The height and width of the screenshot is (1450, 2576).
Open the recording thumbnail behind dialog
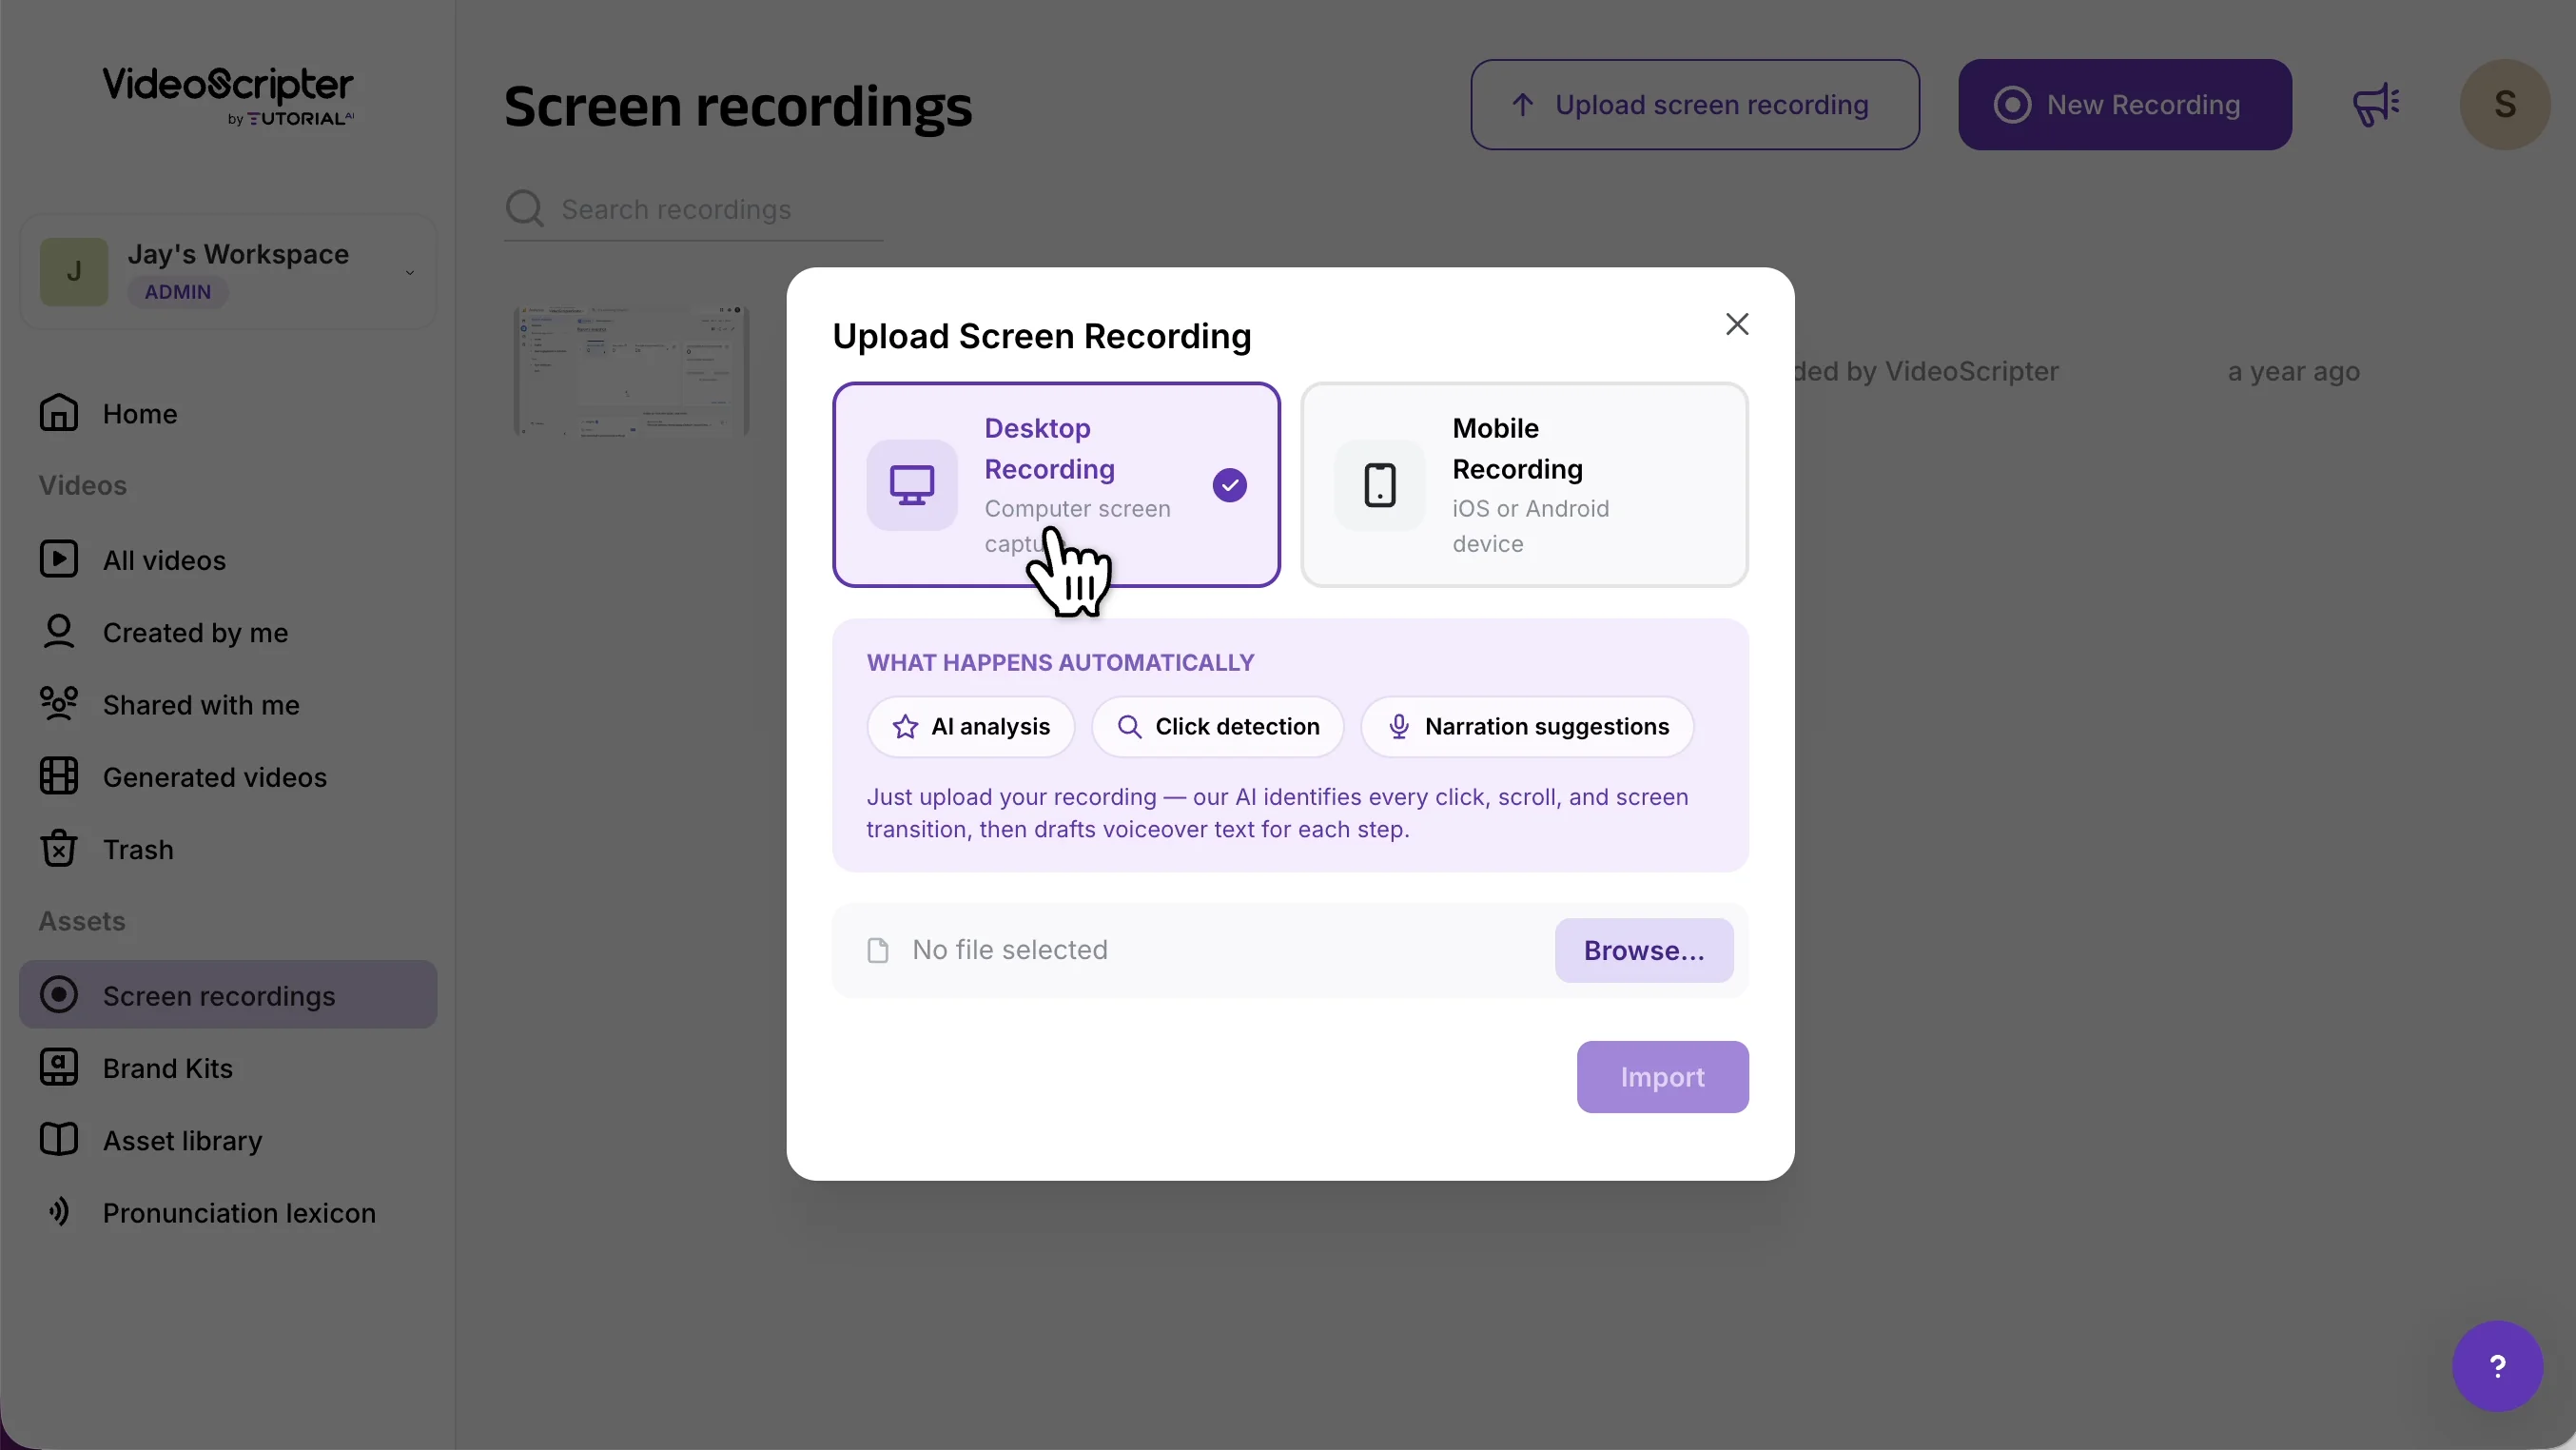pos(631,371)
